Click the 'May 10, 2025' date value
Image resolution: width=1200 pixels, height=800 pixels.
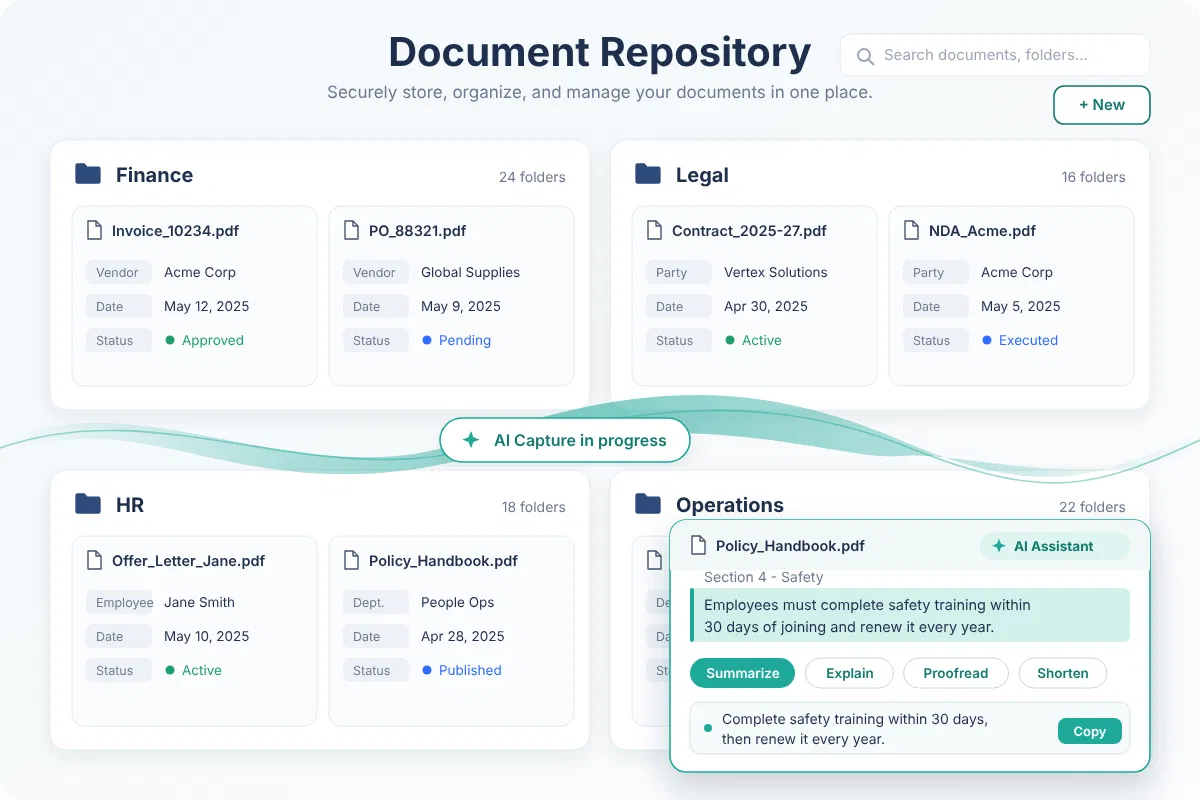(x=206, y=636)
